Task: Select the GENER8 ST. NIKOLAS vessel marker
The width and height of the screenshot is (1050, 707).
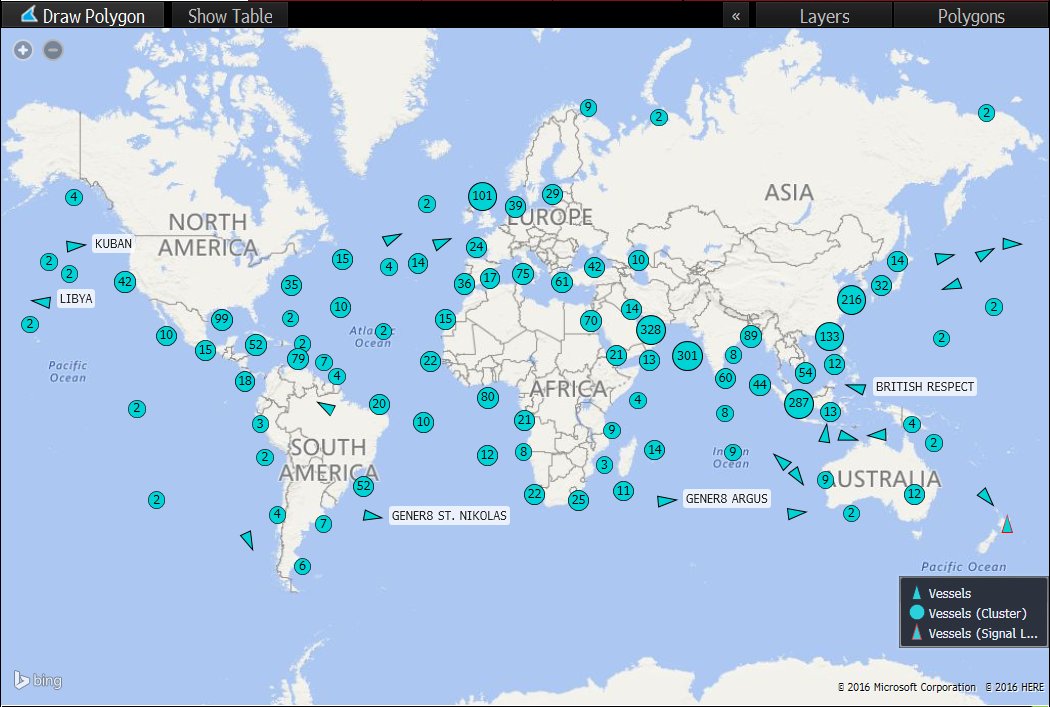Action: tap(372, 515)
